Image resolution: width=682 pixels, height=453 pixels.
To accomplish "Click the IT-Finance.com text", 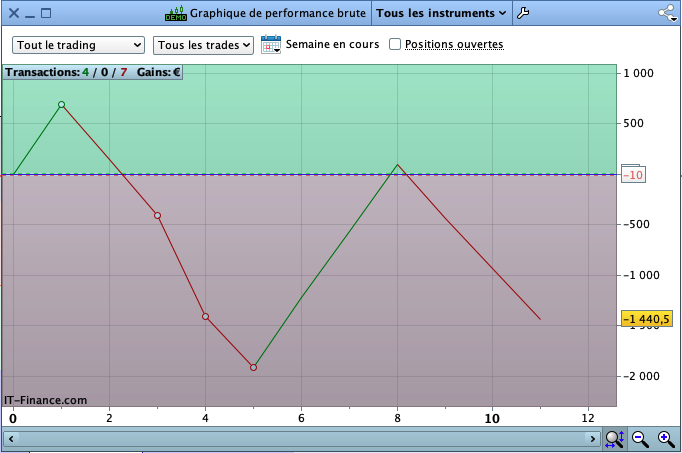I will (46, 400).
